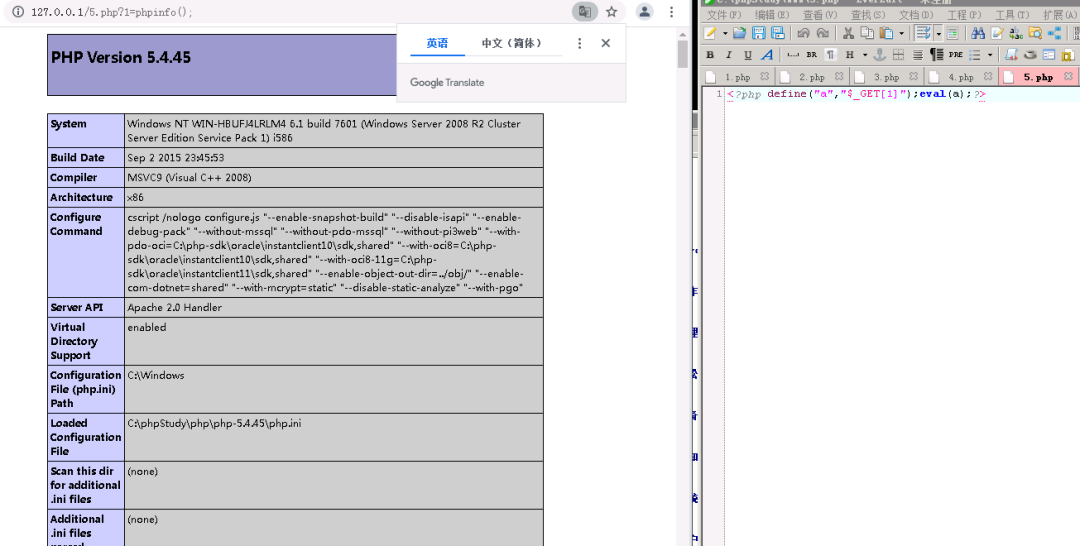Switch to the 4.php tab

click(961, 77)
